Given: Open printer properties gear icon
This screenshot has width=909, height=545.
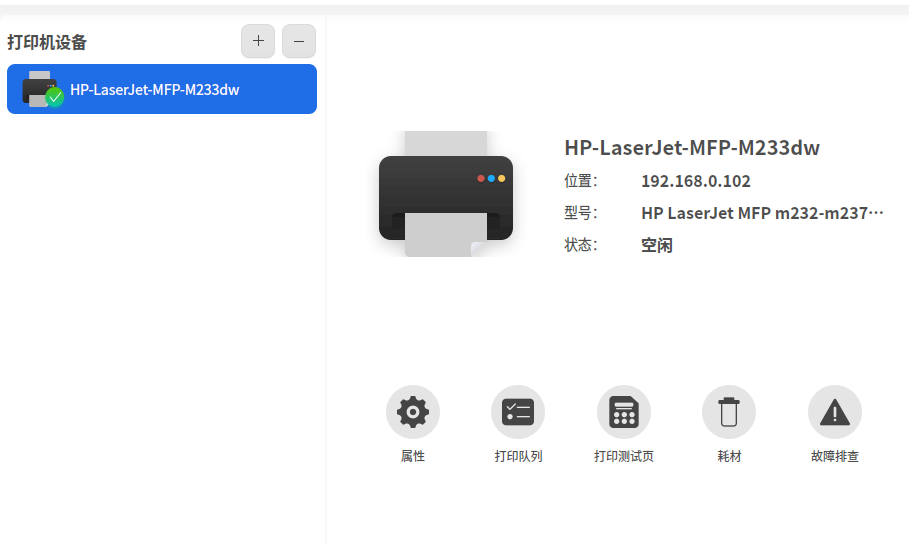Looking at the screenshot, I should (413, 412).
